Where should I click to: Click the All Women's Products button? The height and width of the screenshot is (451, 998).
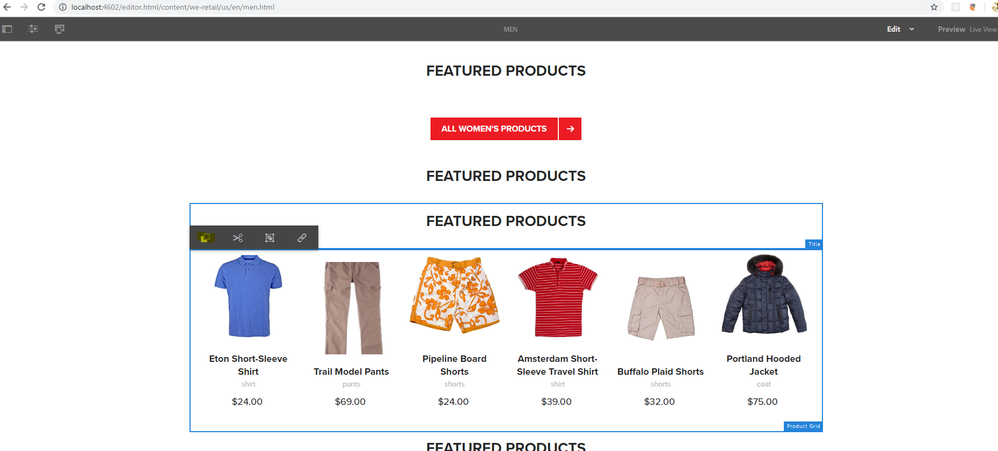tap(494, 129)
